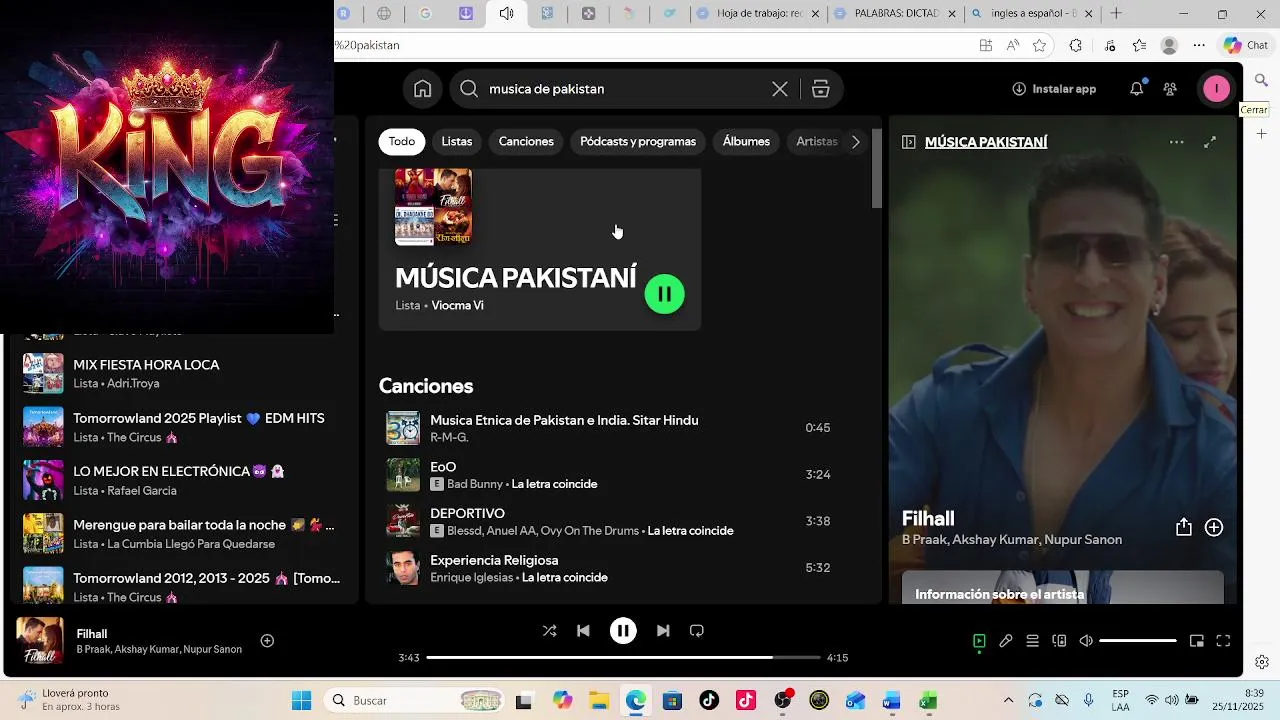This screenshot has height=720, width=1280.
Task: Pause playback with the center pause button
Action: (x=623, y=631)
